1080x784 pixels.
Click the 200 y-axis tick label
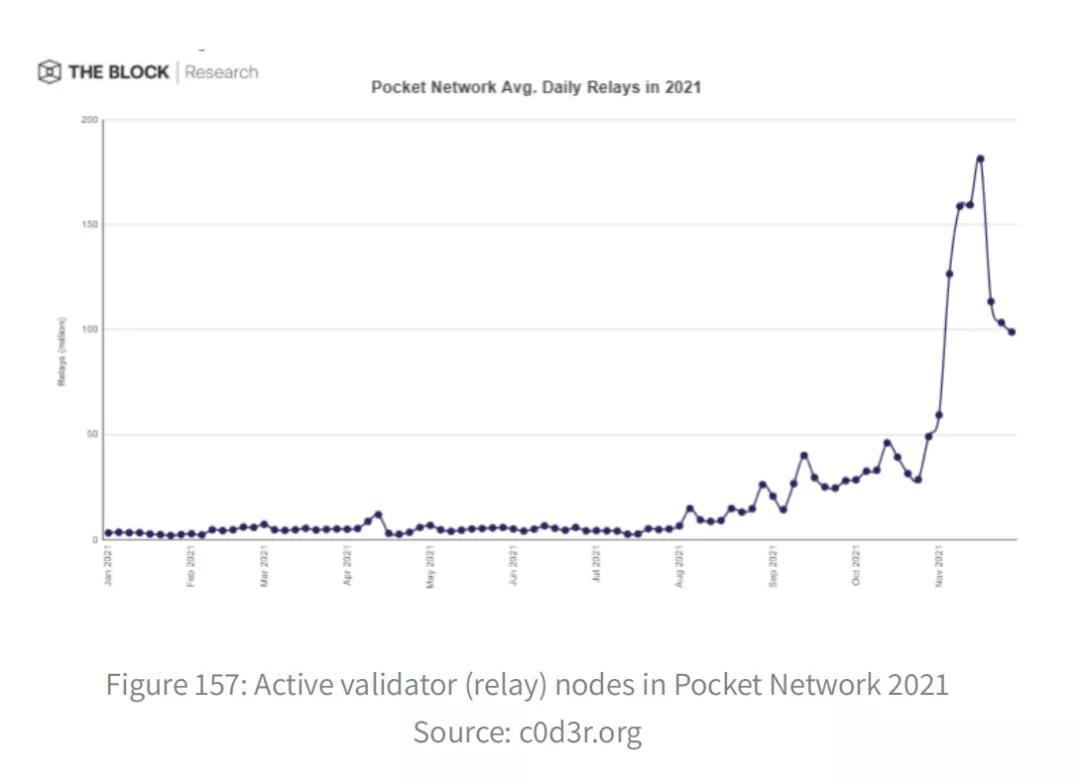90,120
